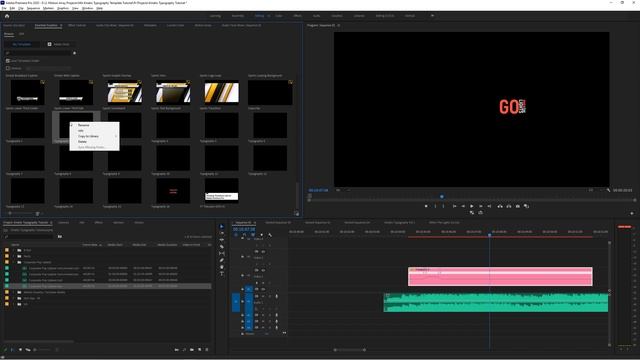Switch to the Sequence 01 timeline tab
This screenshot has width=640, height=360.
[x=243, y=222]
